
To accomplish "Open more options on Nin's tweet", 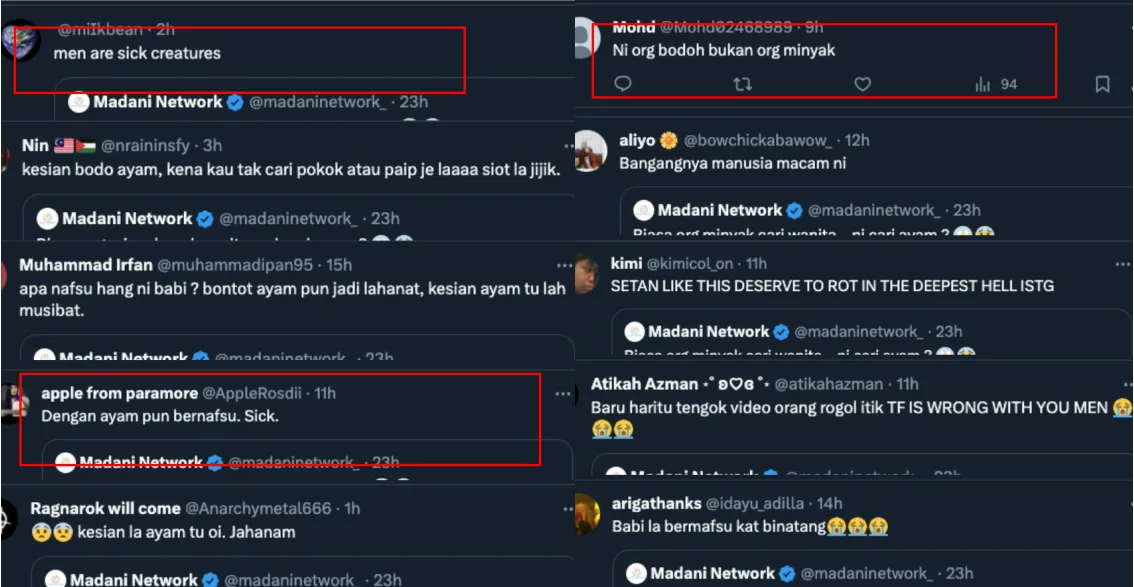I will click(x=567, y=146).
